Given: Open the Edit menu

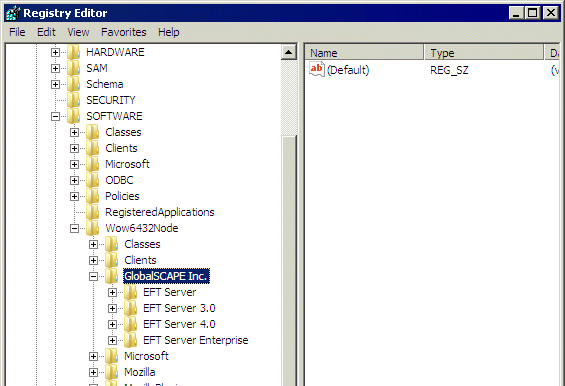Looking at the screenshot, I should [46, 32].
